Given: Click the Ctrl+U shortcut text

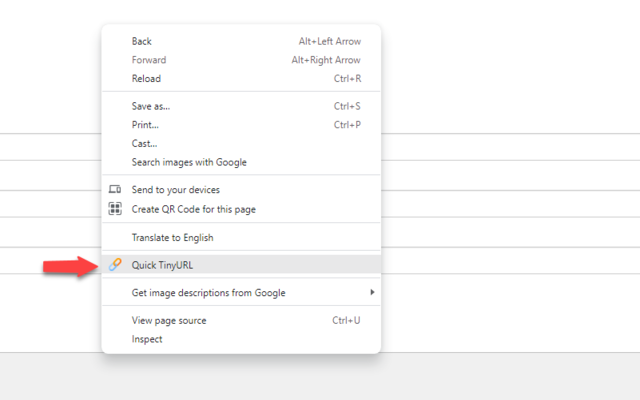Looking at the screenshot, I should click(346, 320).
